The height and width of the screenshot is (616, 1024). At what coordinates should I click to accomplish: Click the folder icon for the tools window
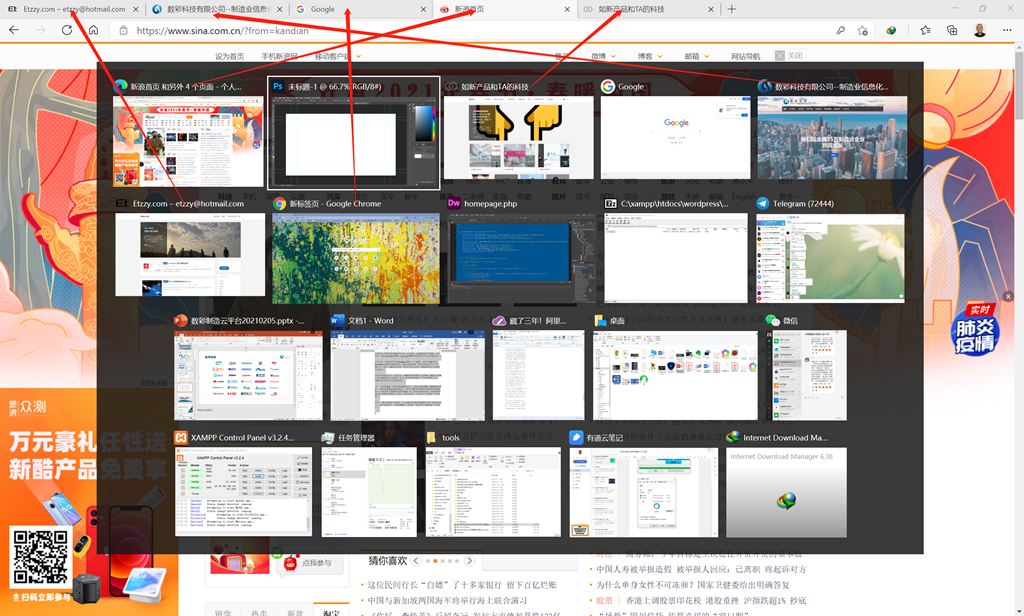point(431,437)
